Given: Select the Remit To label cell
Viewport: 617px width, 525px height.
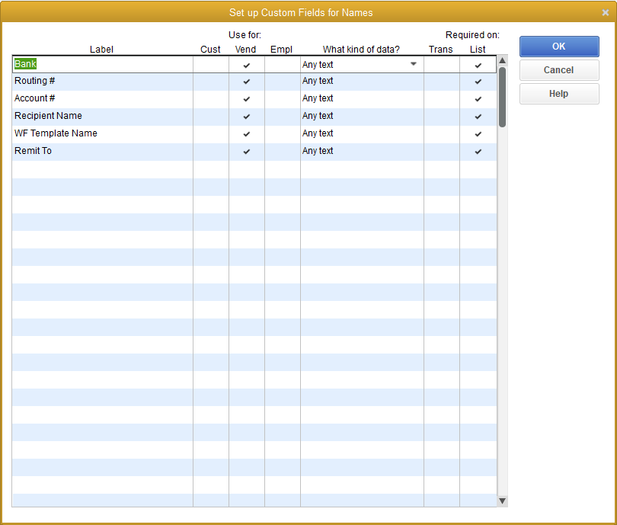Looking at the screenshot, I should click(x=102, y=152).
